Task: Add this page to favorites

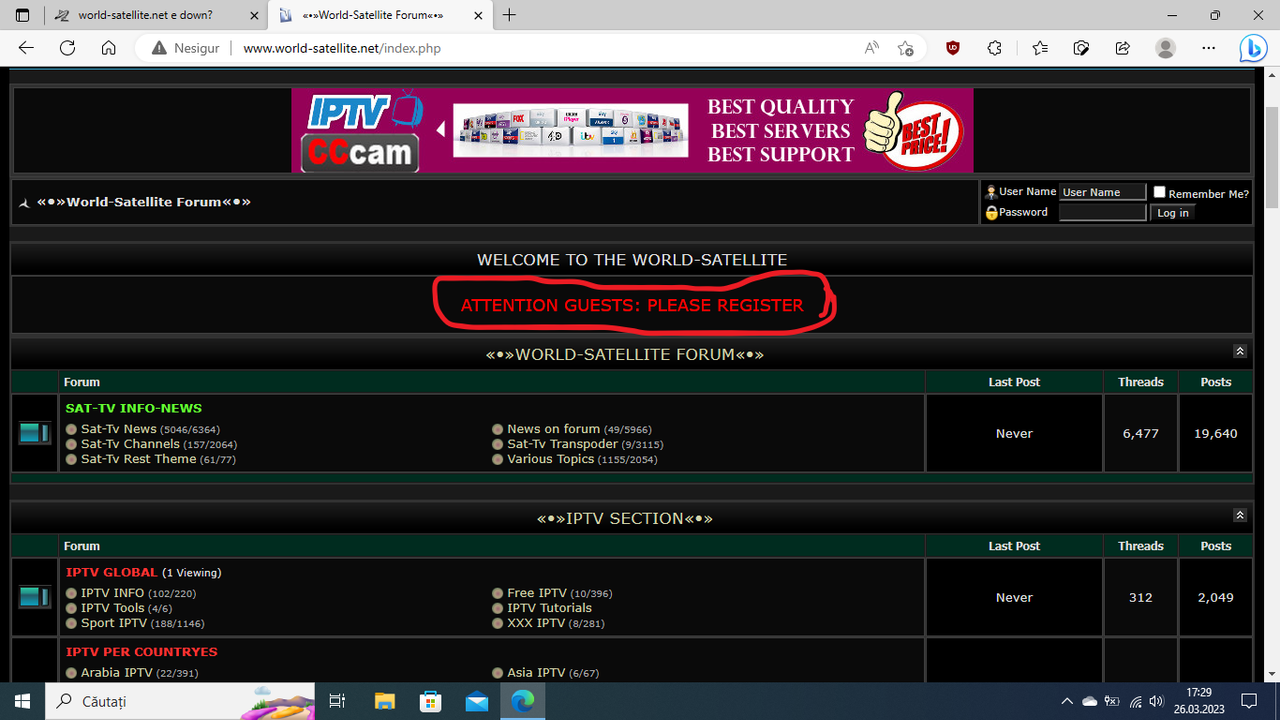Action: [x=906, y=48]
